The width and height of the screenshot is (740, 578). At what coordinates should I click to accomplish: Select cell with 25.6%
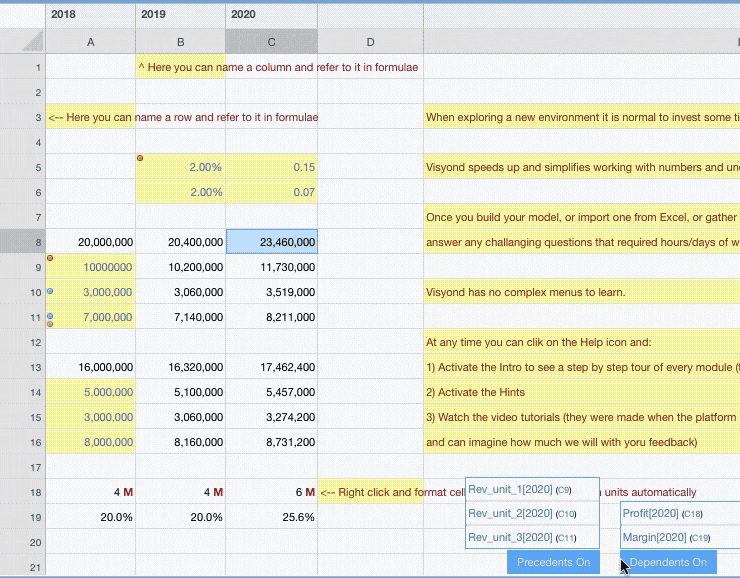272,517
